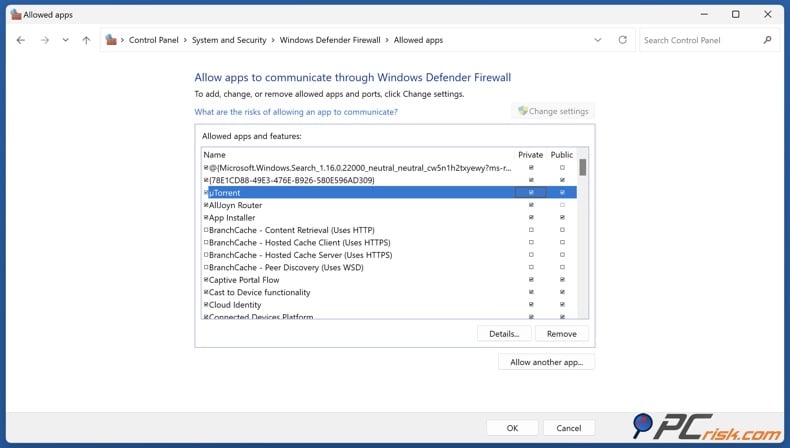790x448 pixels.
Task: Refresh the Allowed apps page
Action: pyautogui.click(x=623, y=40)
